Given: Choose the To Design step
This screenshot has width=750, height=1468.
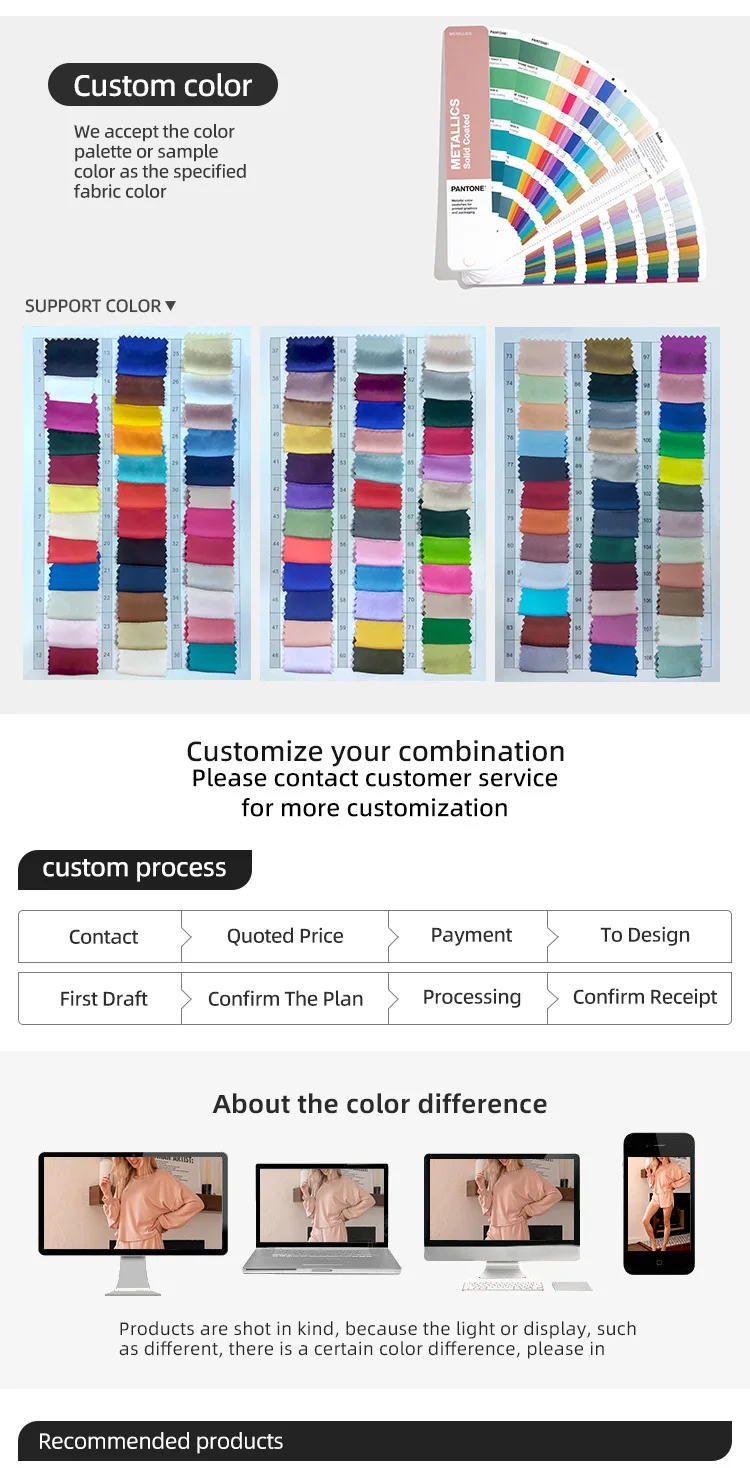Looking at the screenshot, I should [x=645, y=936].
